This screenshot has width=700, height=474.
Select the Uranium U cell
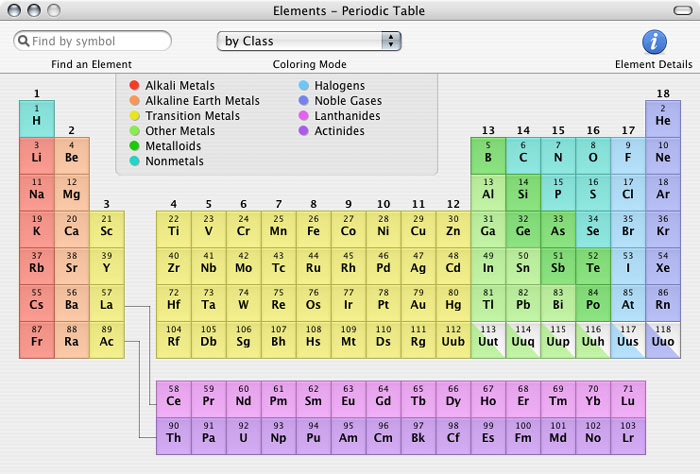coord(243,436)
